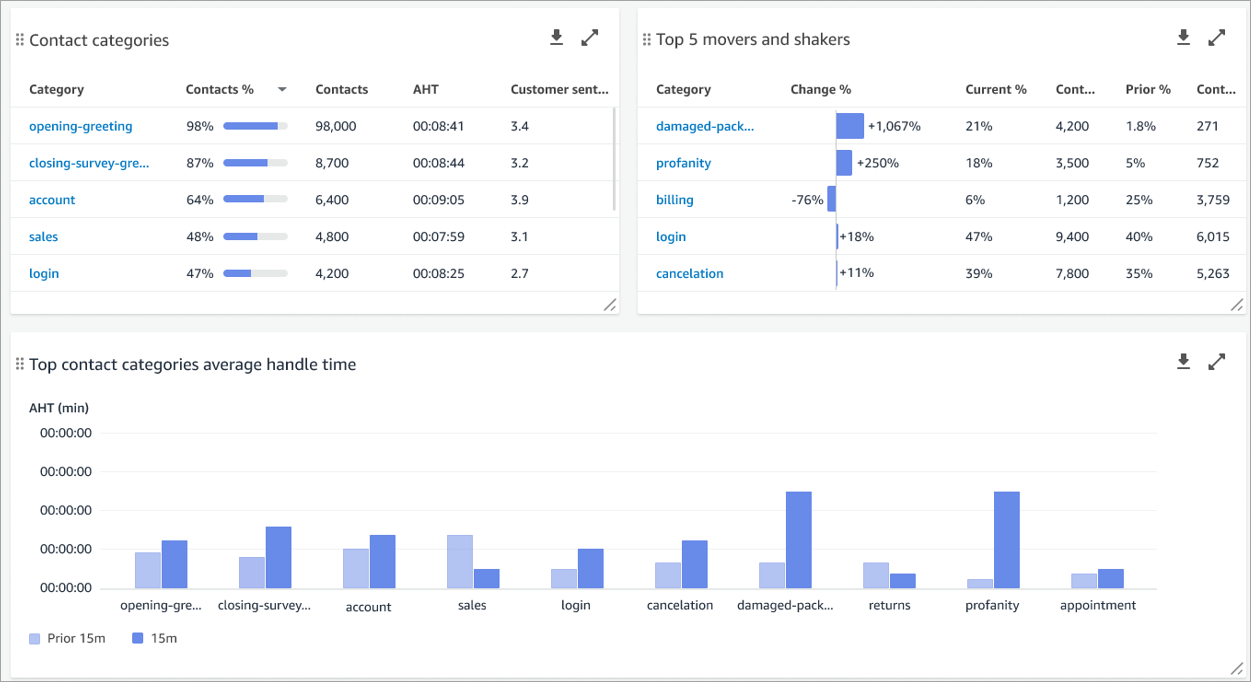This screenshot has width=1251, height=682.
Task: Expand the average handle time chart
Action: click(x=1216, y=362)
